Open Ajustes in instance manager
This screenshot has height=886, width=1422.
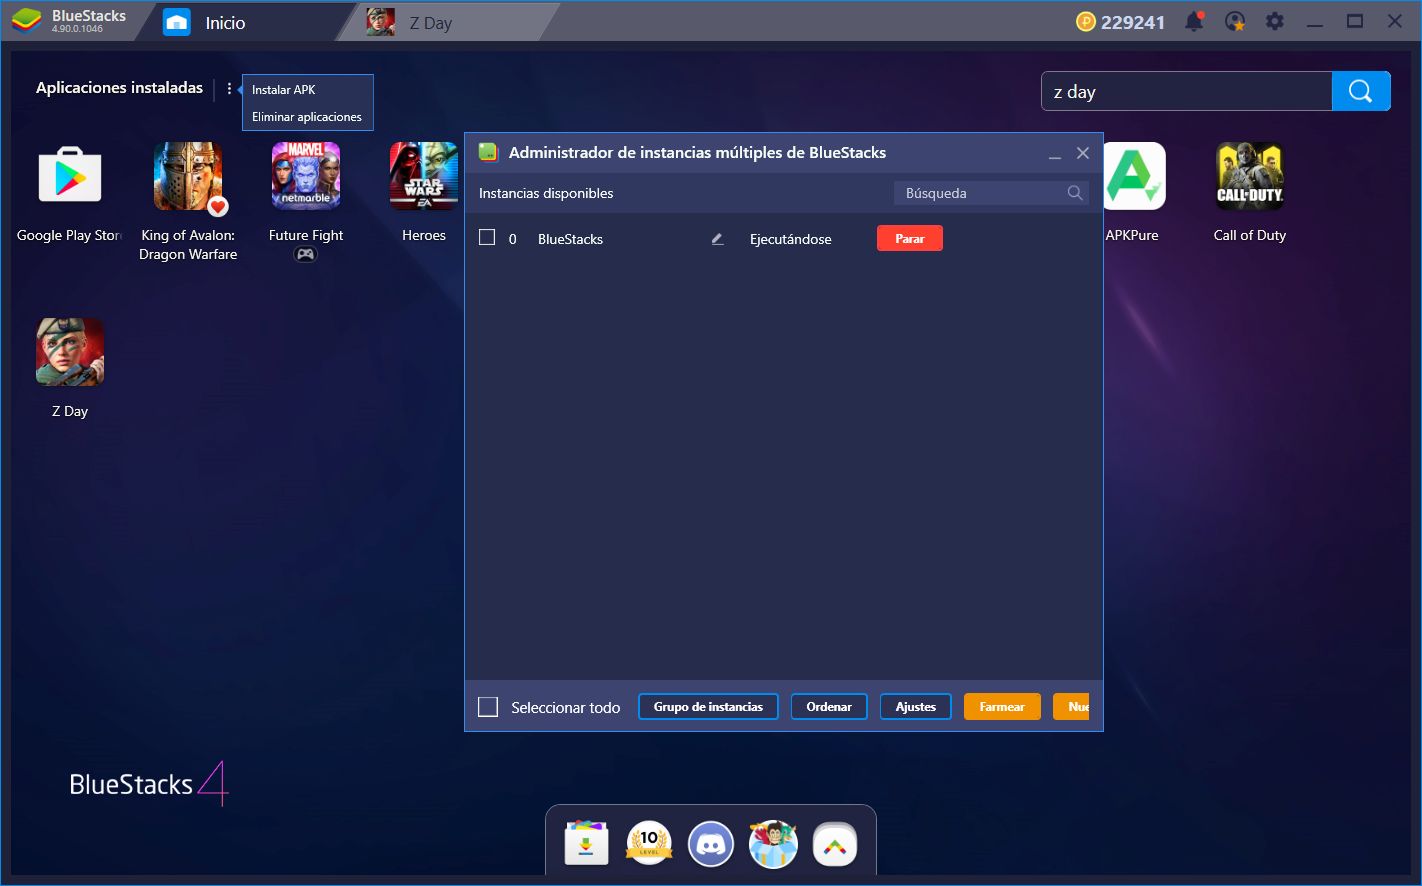916,706
